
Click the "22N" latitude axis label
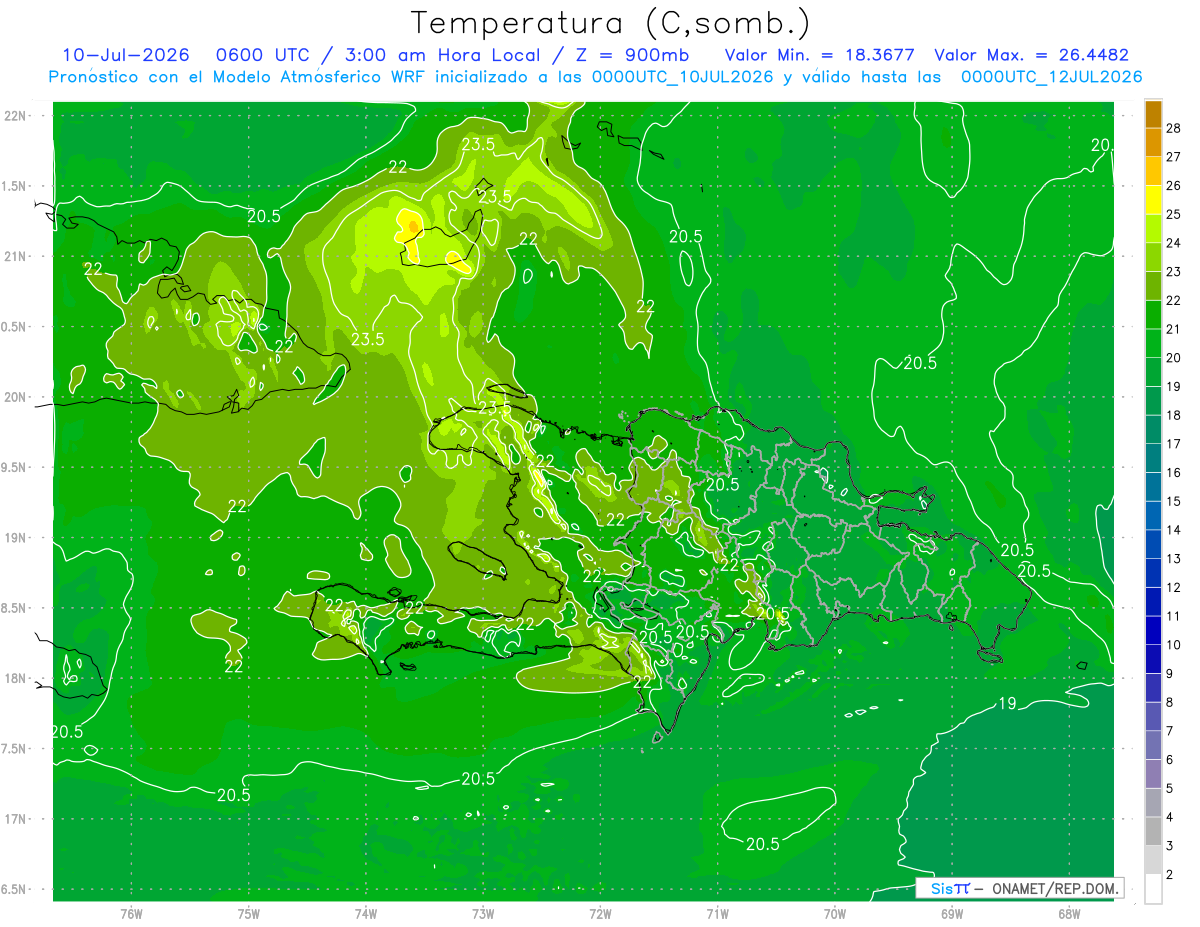tap(15, 116)
